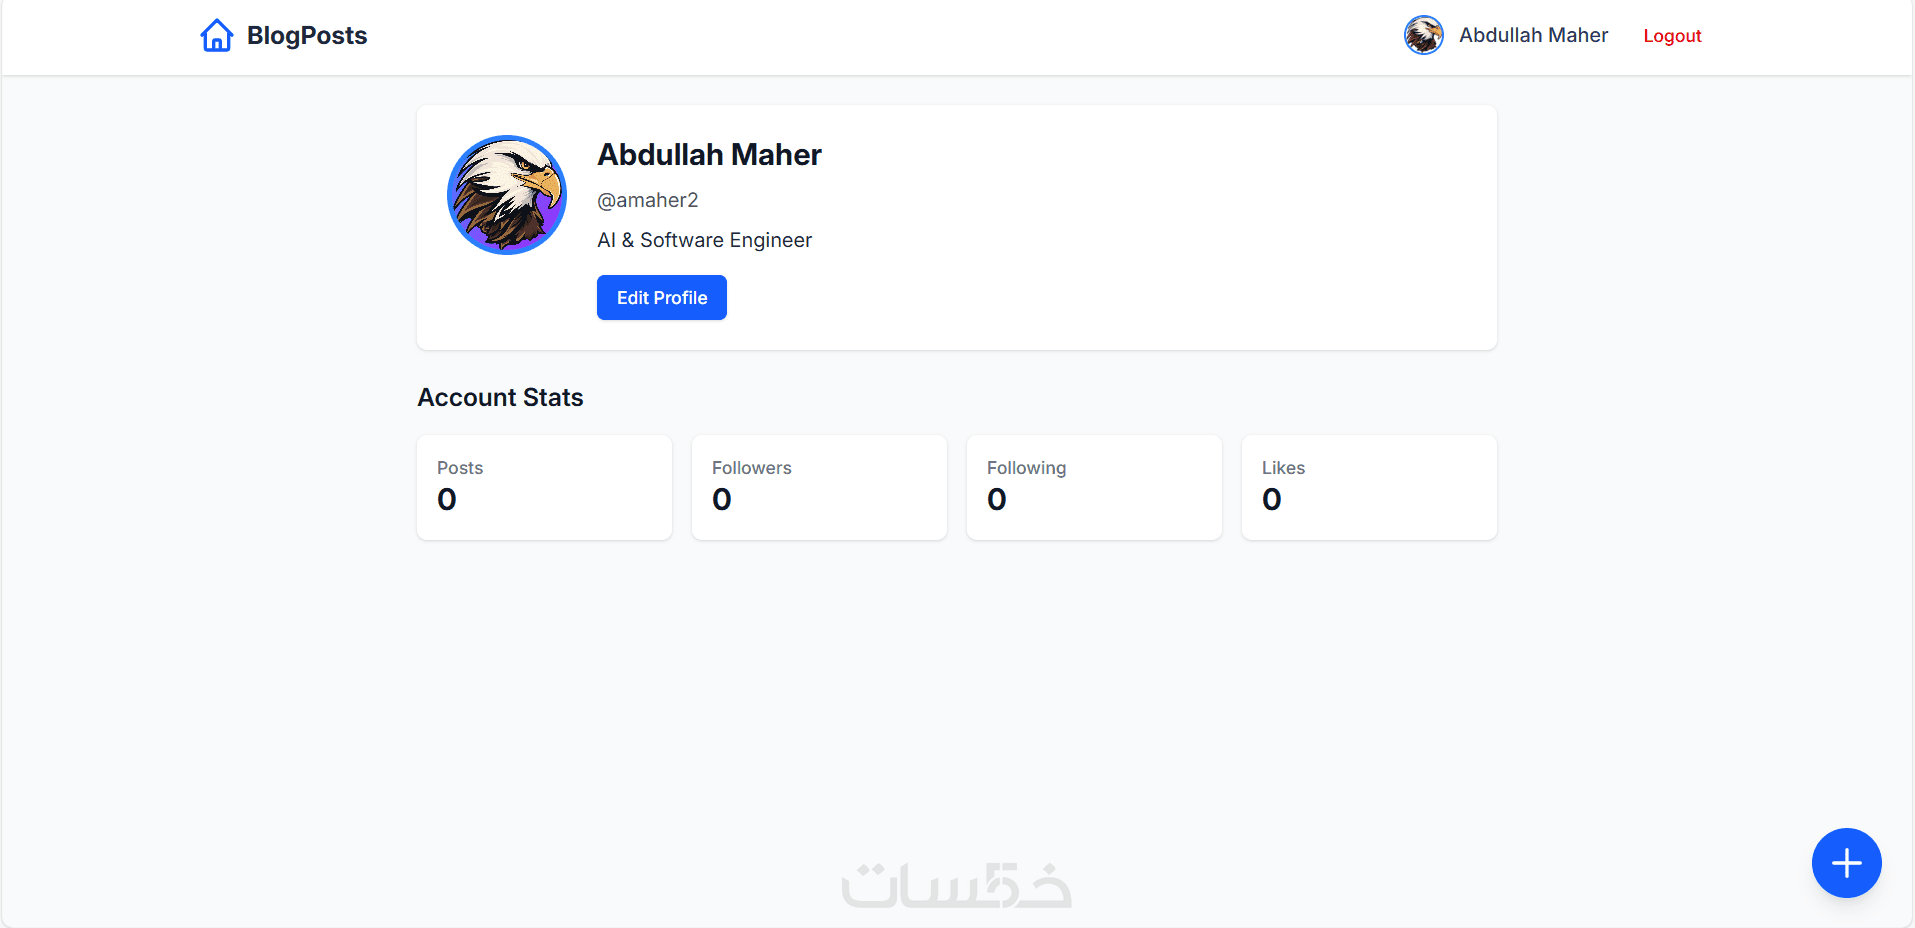Click the Abdullah Maher profile heading

click(x=709, y=155)
